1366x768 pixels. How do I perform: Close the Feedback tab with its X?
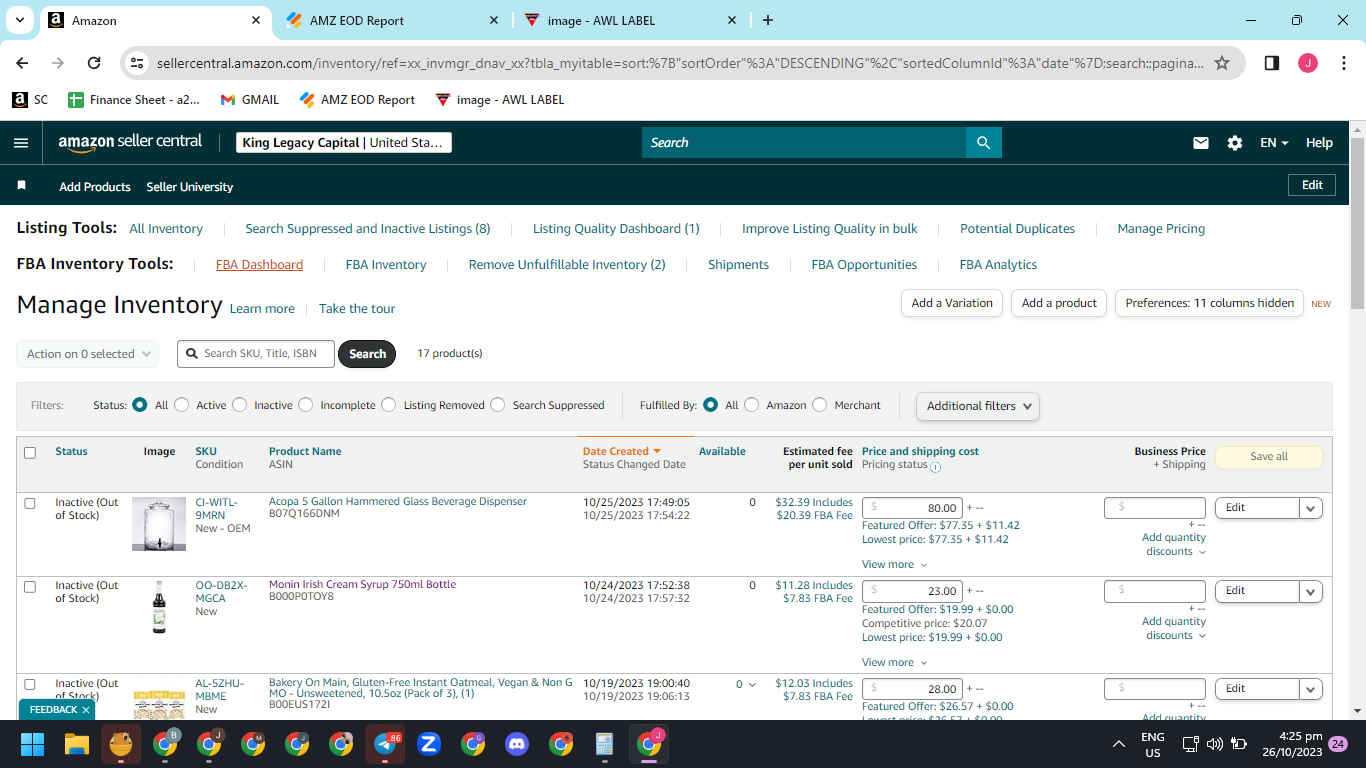[86, 710]
